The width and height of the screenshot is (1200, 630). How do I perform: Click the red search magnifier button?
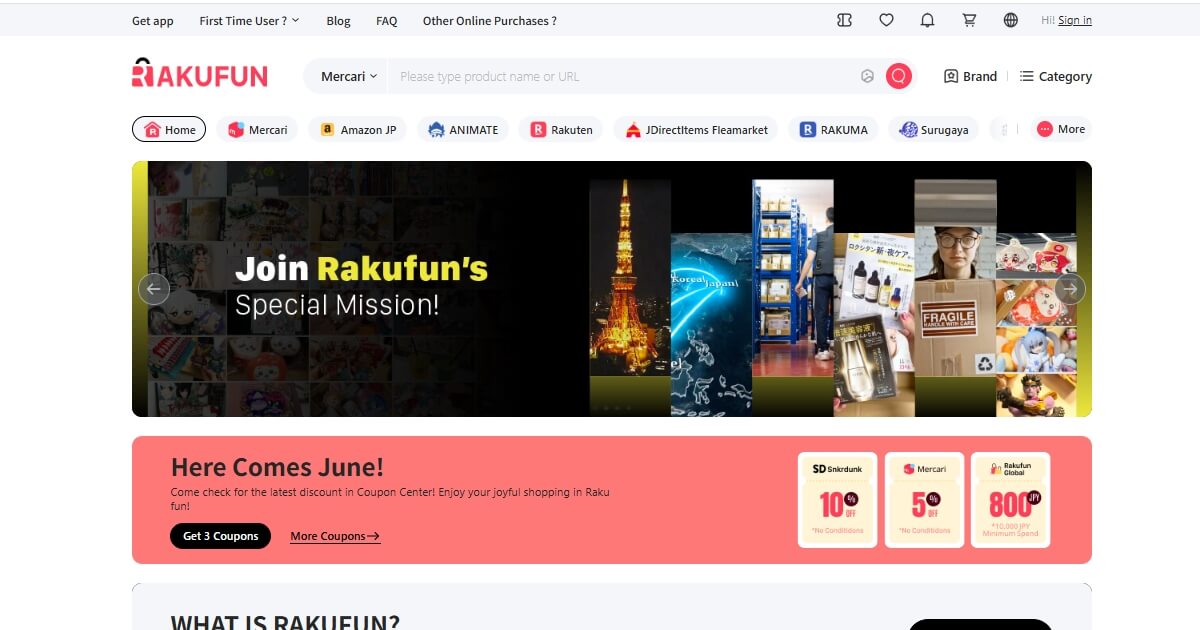pos(899,76)
